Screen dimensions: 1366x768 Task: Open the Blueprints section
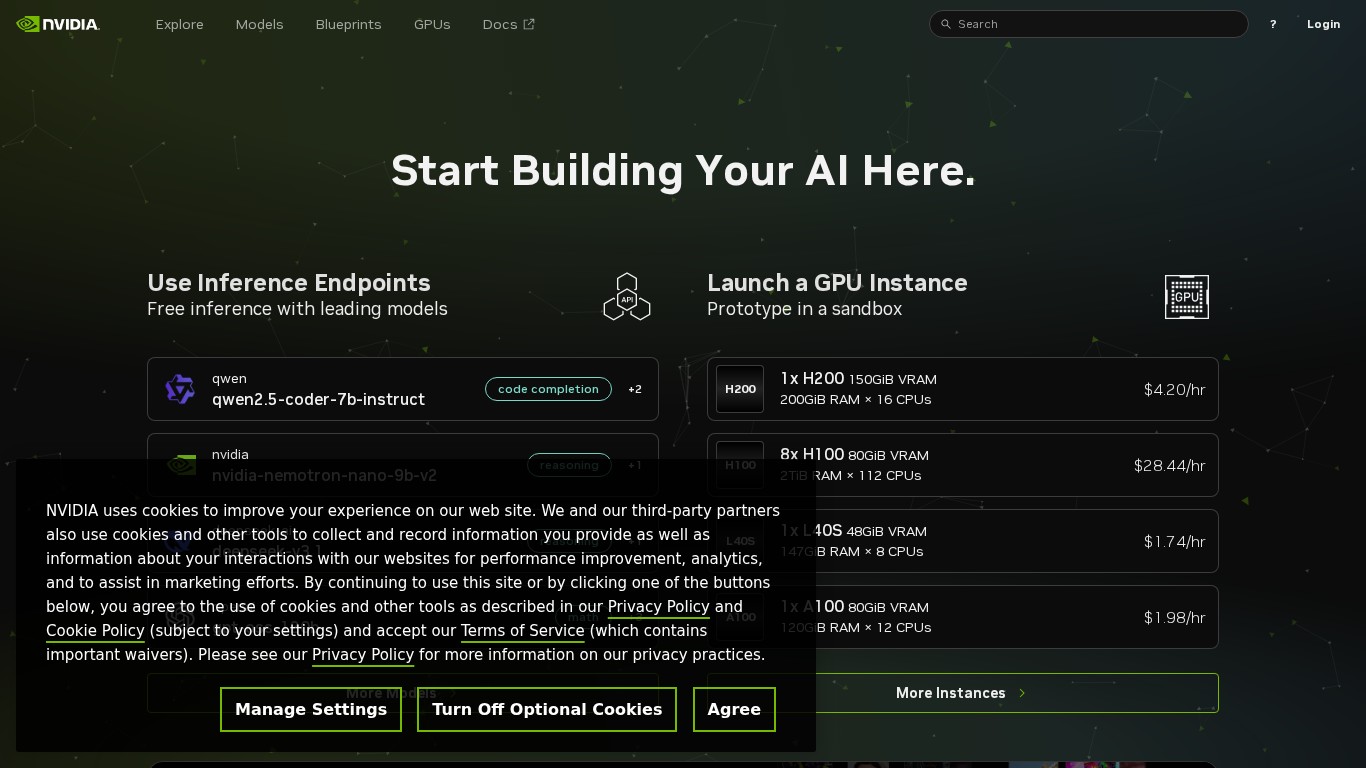pos(349,24)
